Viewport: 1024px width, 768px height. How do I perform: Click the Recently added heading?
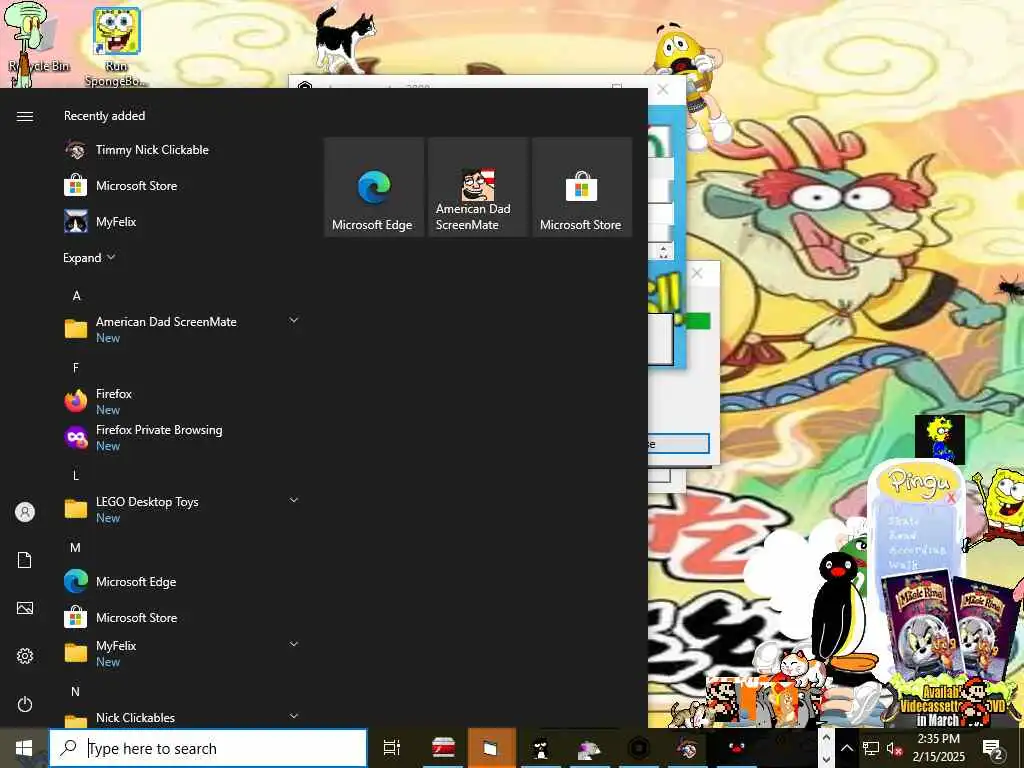pos(104,116)
